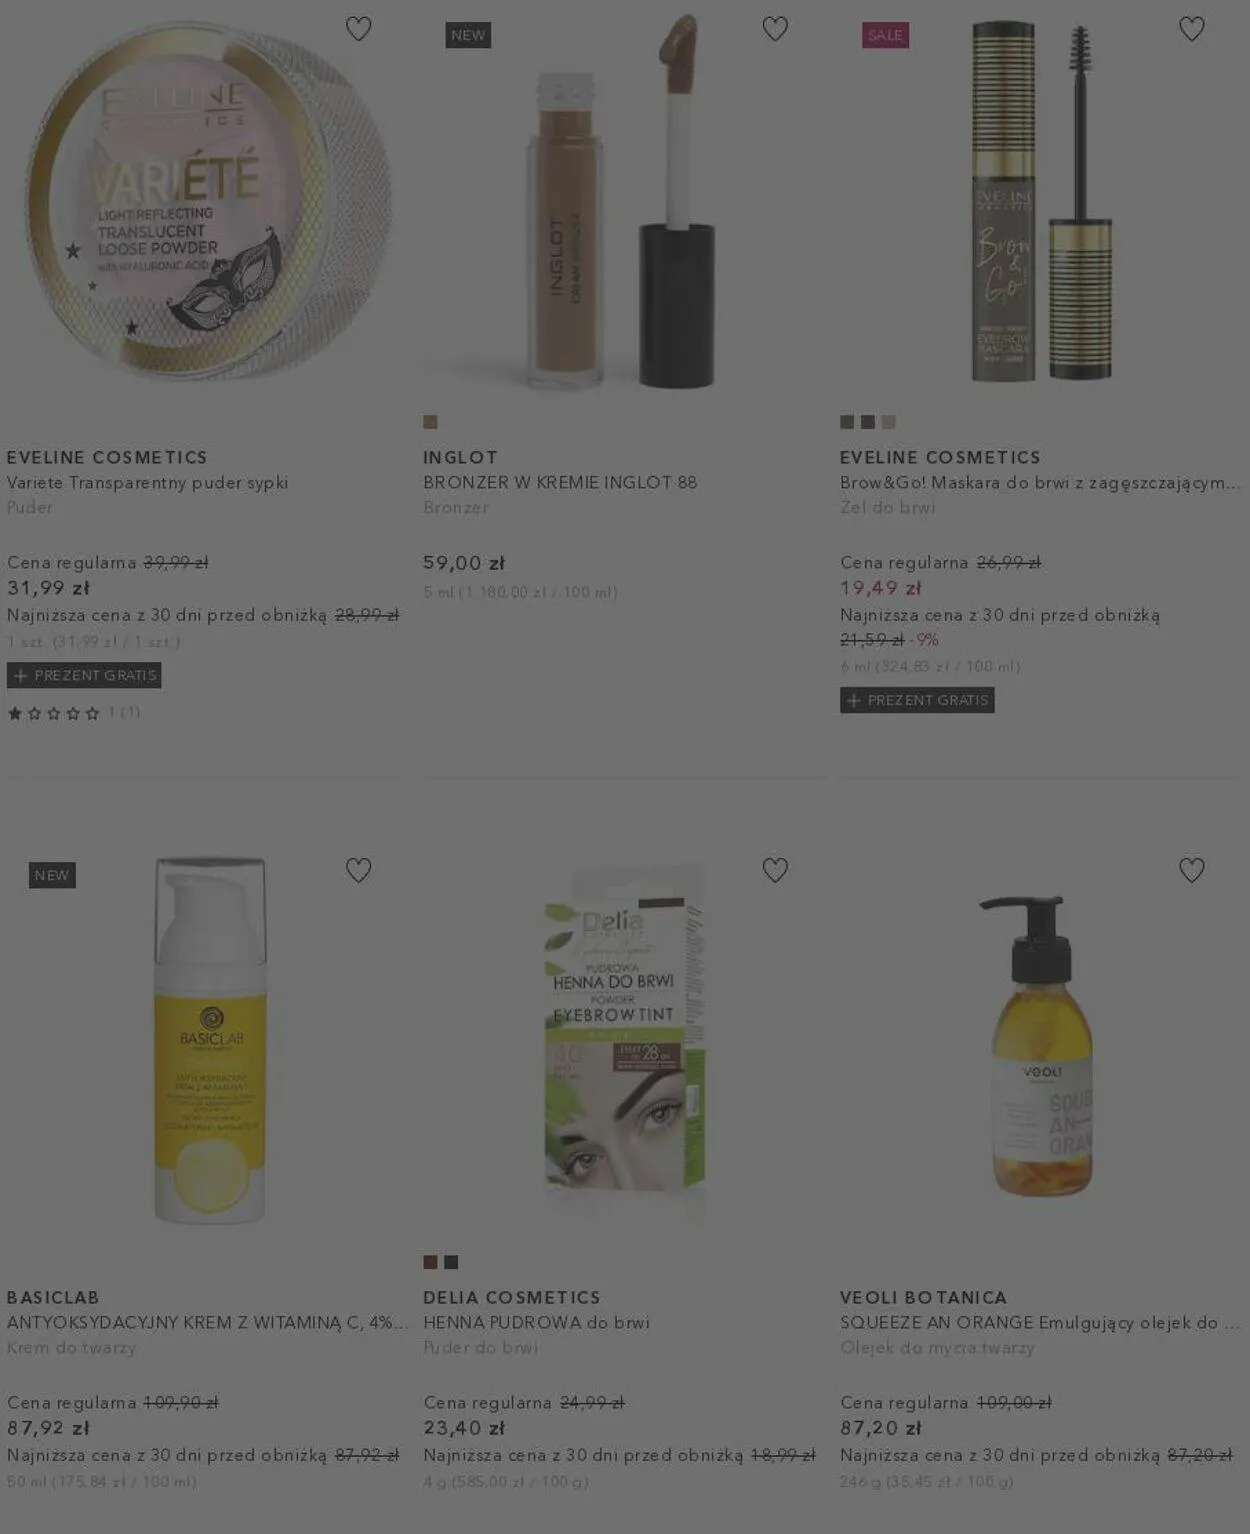Add Veoli Botanica oil to favorites heart
This screenshot has width=1250, height=1534.
pos(1191,870)
